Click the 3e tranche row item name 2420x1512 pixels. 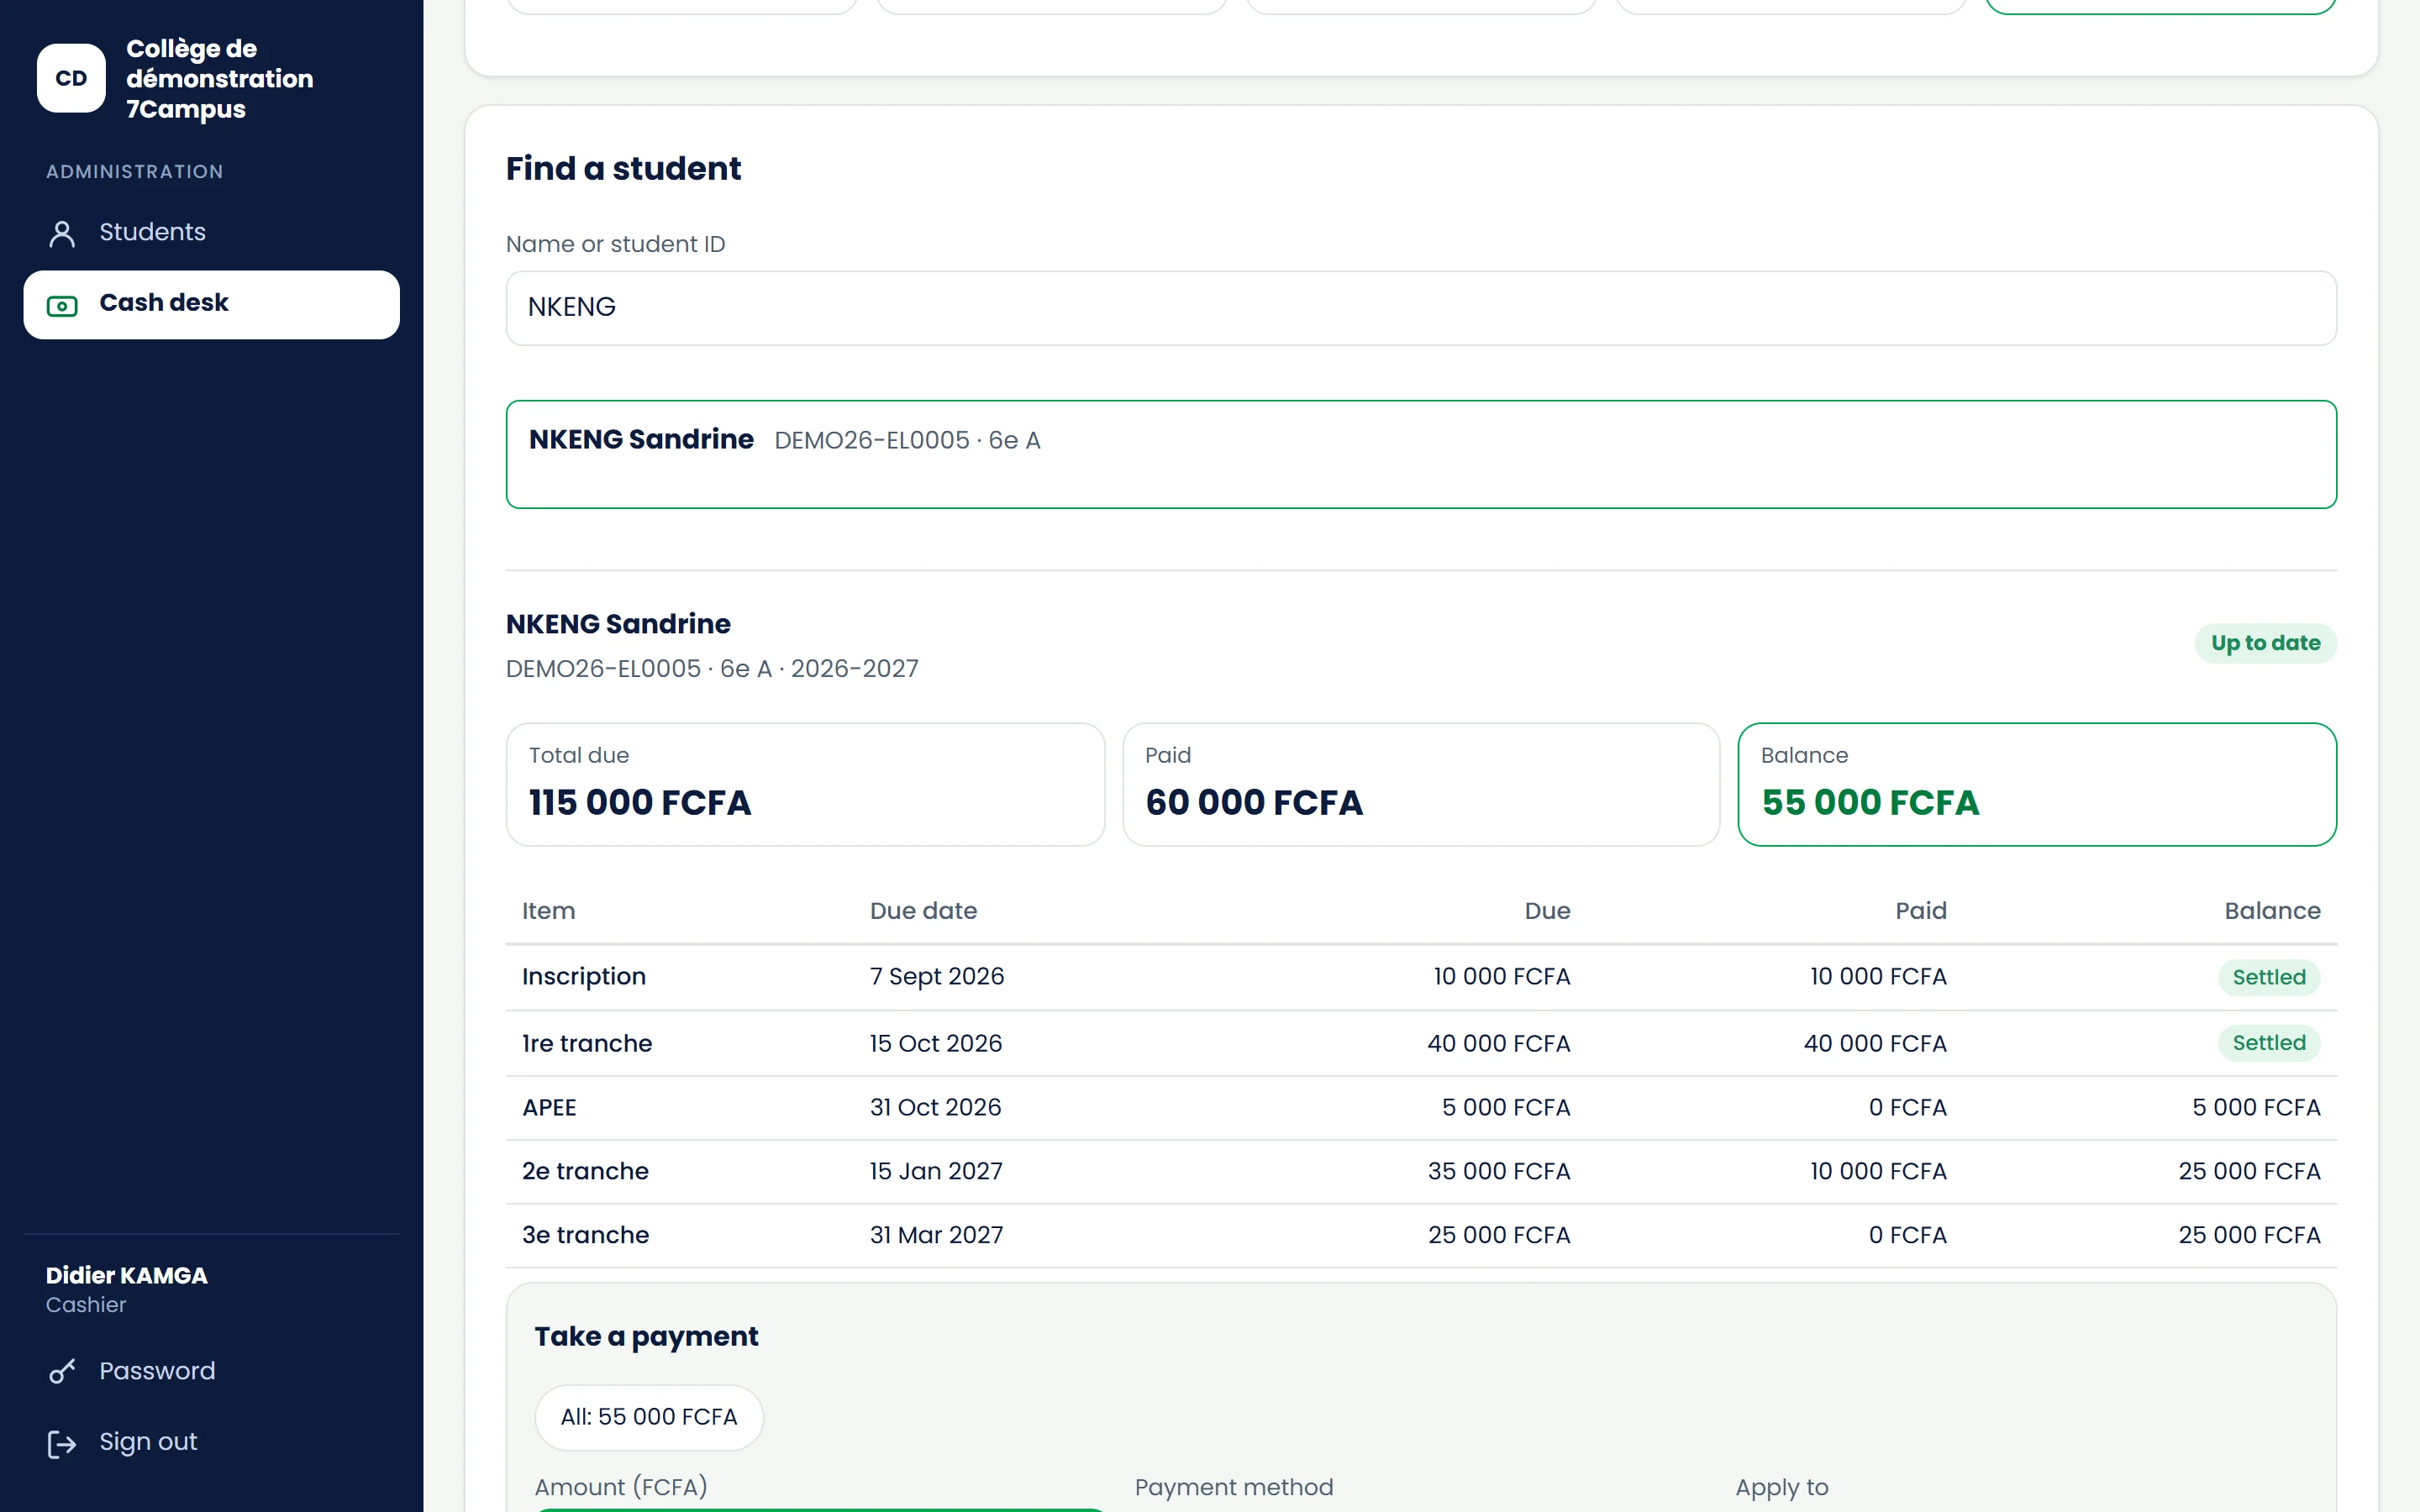click(585, 1235)
